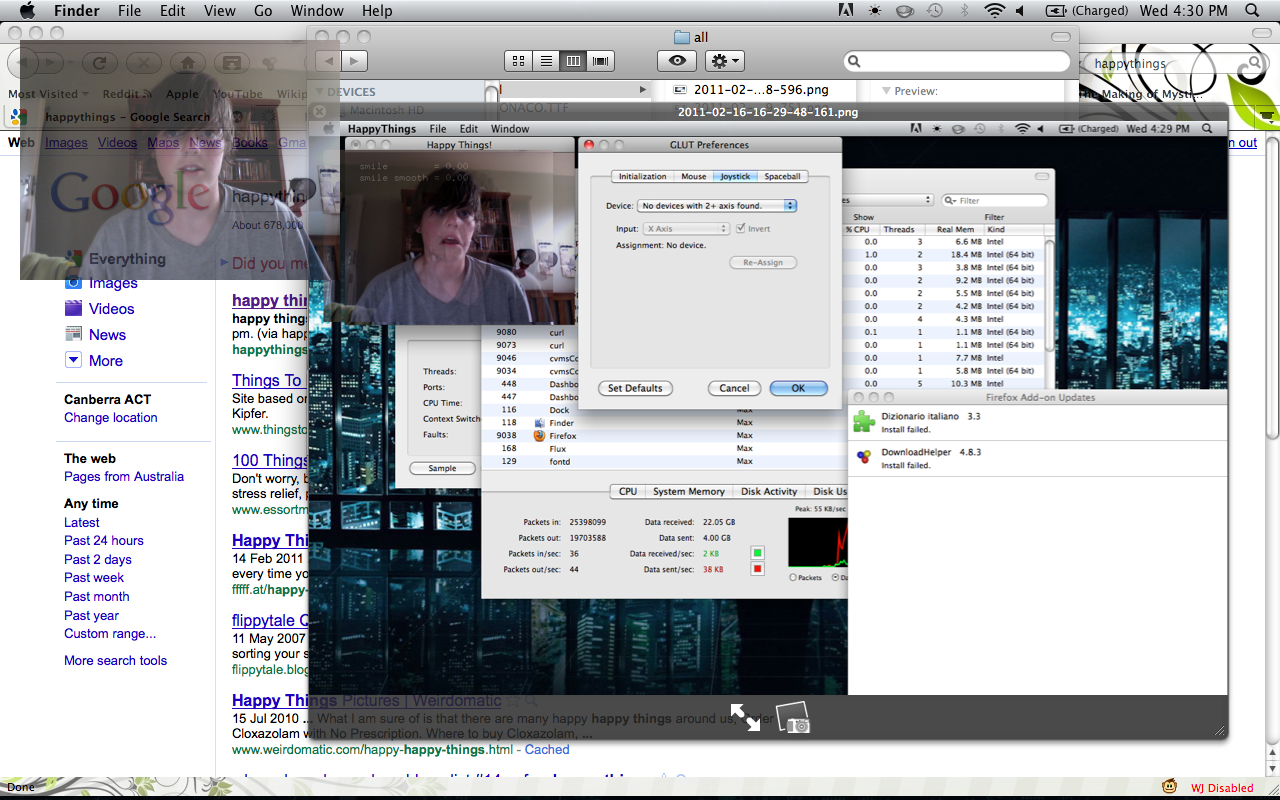This screenshot has height=800, width=1280.
Task: Open the Go menu
Action: [263, 11]
